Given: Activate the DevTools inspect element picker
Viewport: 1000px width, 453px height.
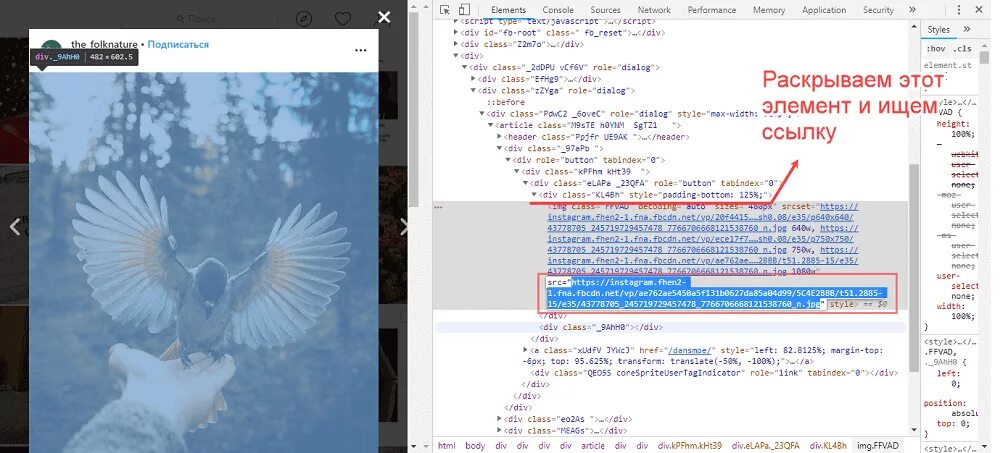Looking at the screenshot, I should tap(445, 10).
